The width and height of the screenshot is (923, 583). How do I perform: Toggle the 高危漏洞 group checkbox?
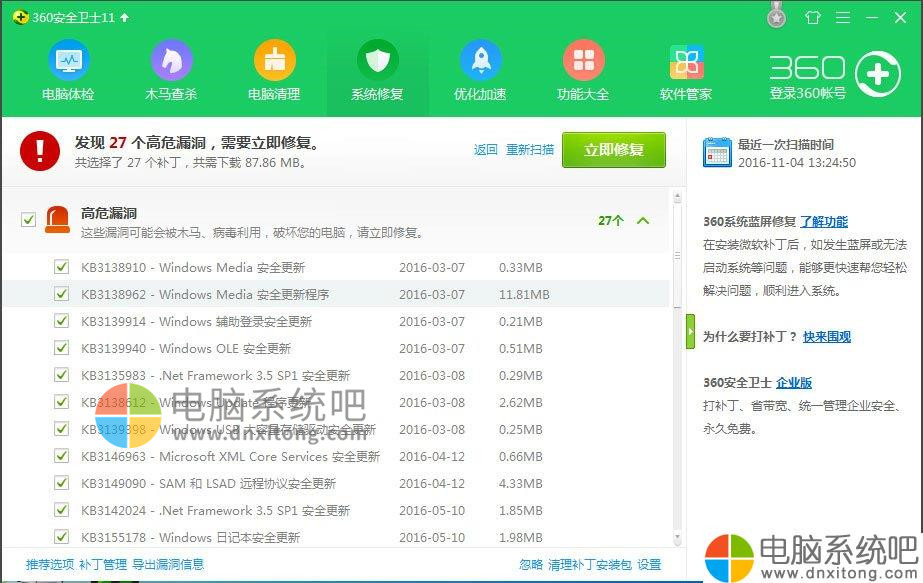tap(28, 220)
